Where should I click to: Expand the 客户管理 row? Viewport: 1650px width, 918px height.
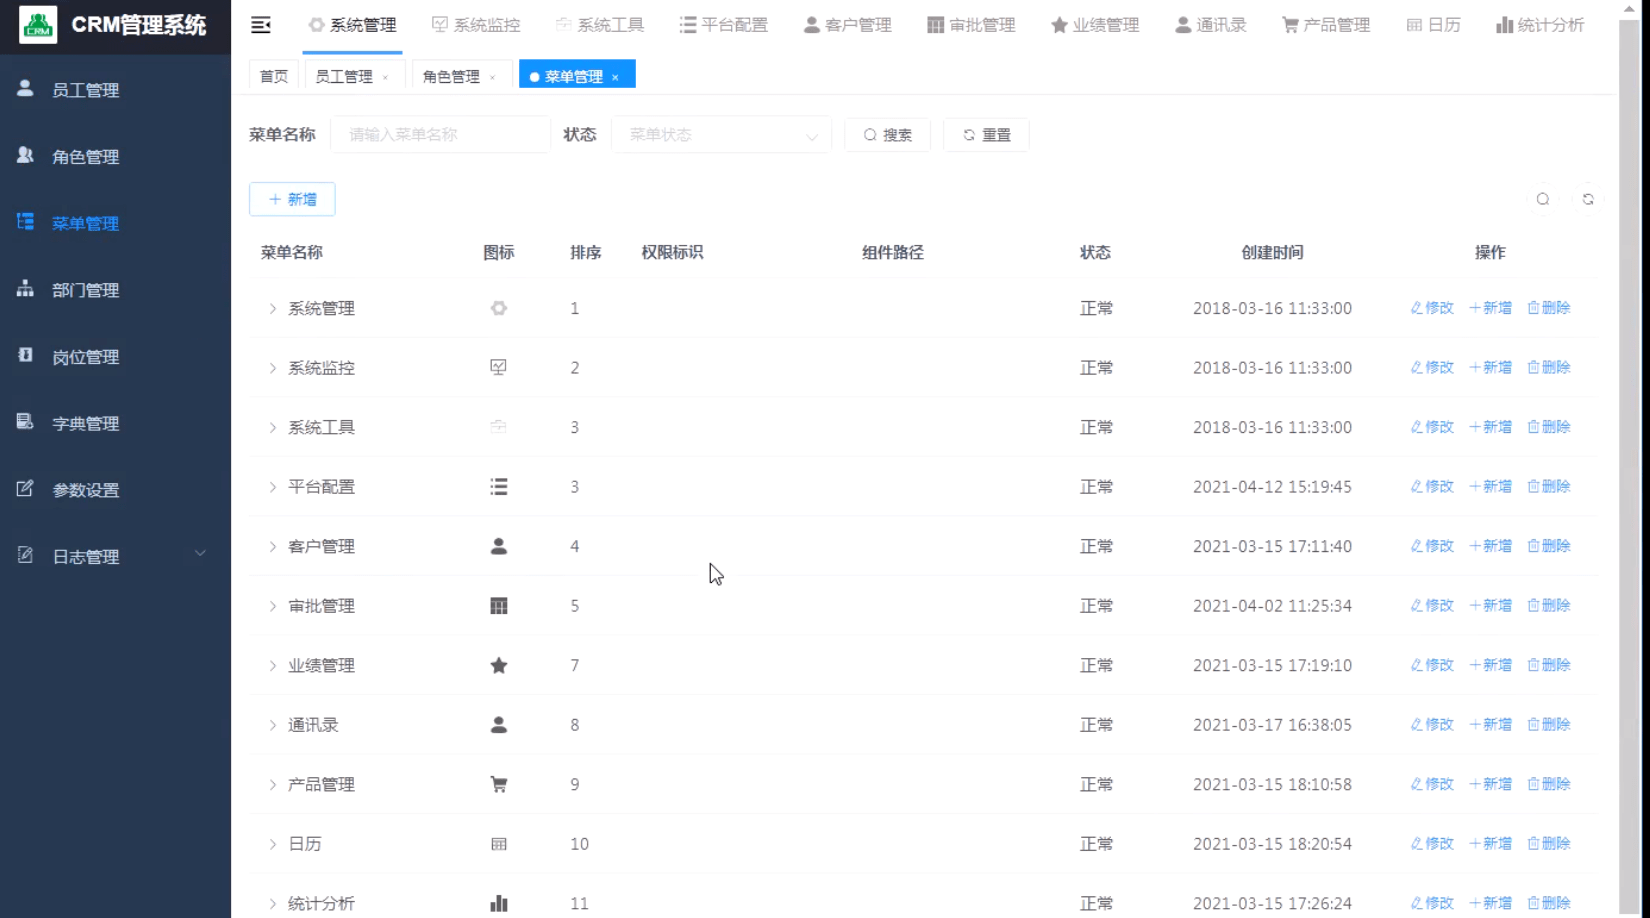coord(272,546)
